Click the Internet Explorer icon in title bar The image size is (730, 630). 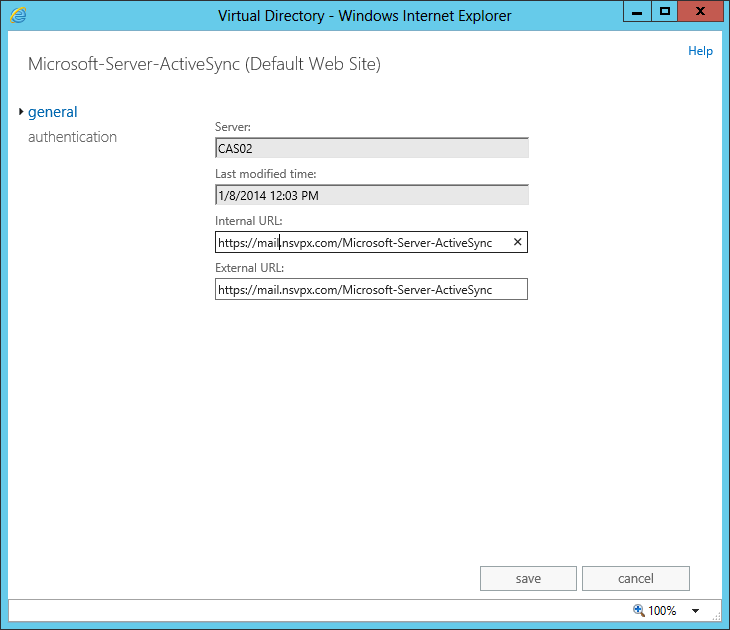[x=18, y=15]
